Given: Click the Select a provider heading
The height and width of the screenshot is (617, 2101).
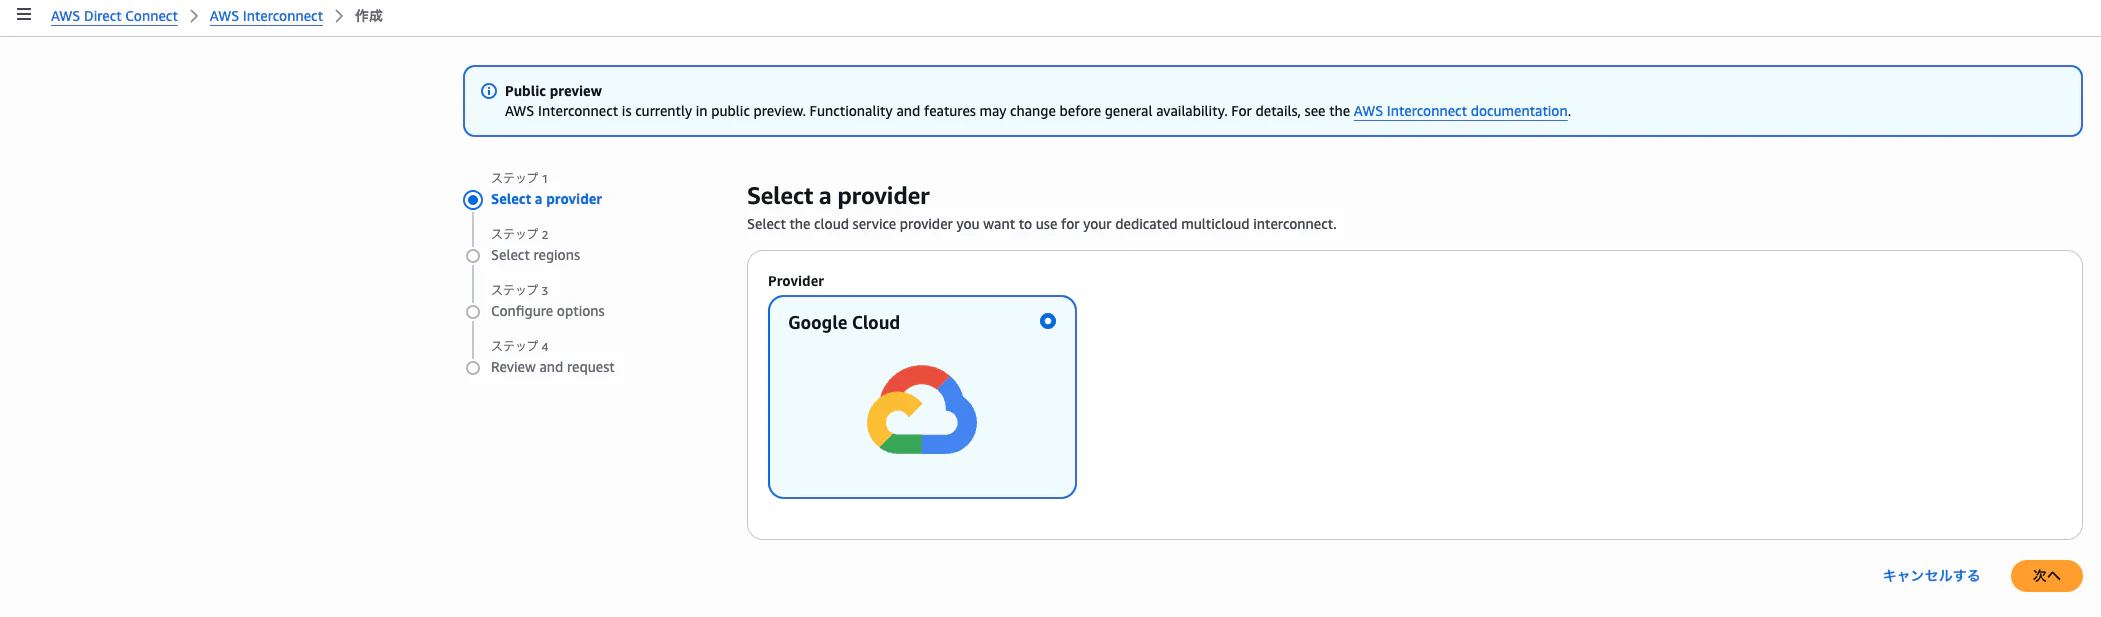Looking at the screenshot, I should pyautogui.click(x=838, y=196).
